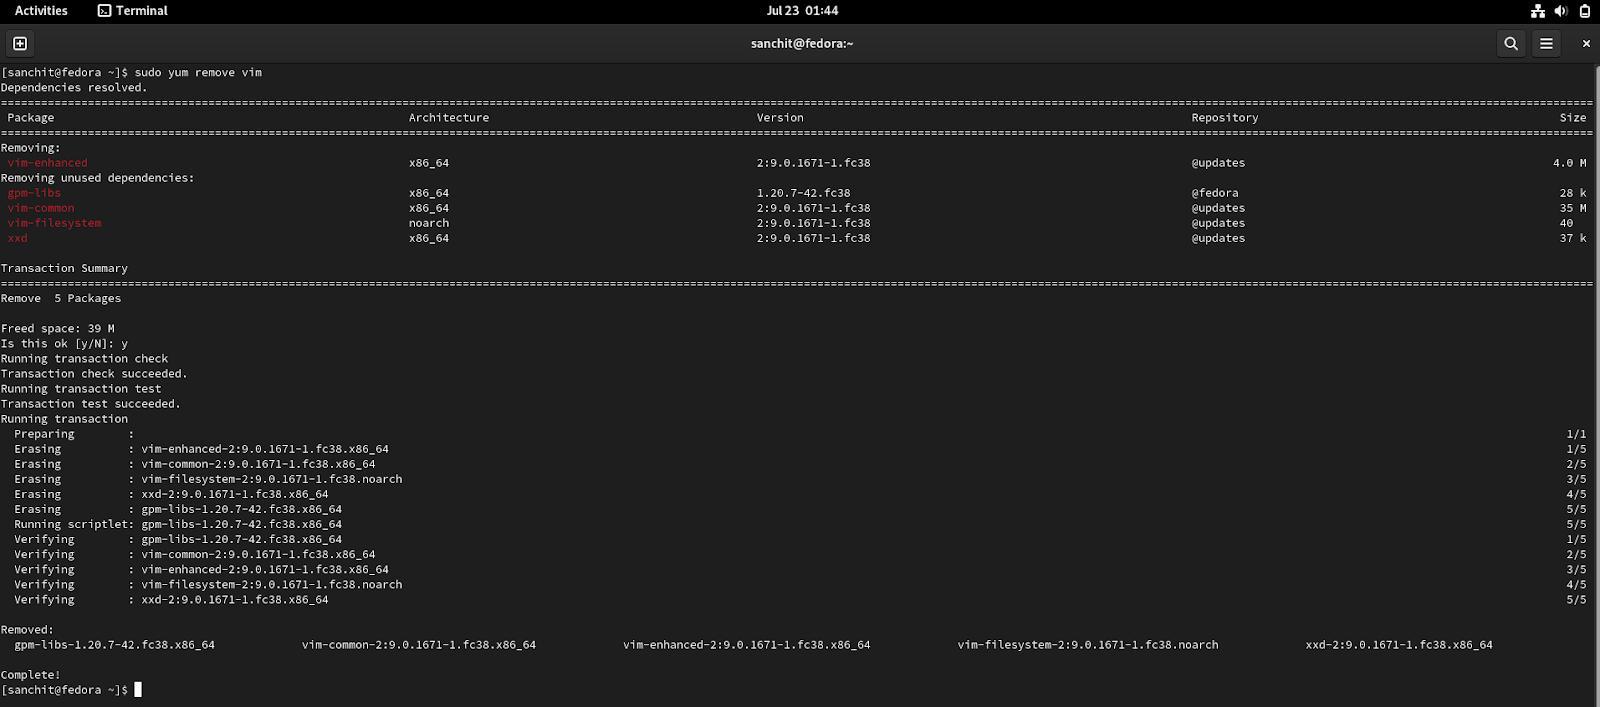Viewport: 1600px width, 707px height.
Task: Click the Package column header
Action: (31, 117)
